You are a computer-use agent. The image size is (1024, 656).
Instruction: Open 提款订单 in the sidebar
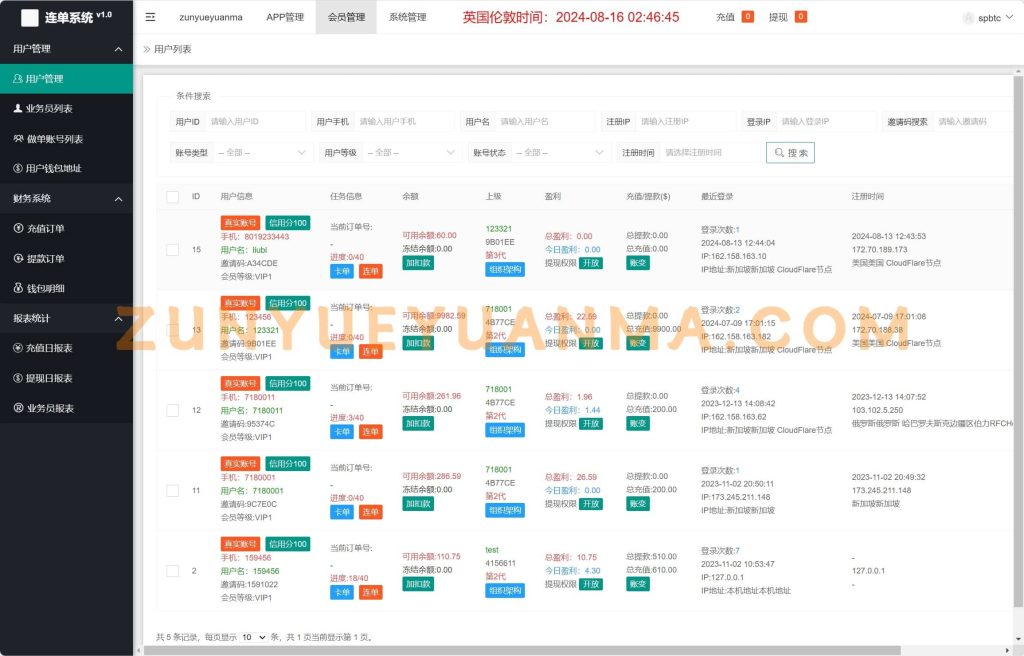point(66,258)
